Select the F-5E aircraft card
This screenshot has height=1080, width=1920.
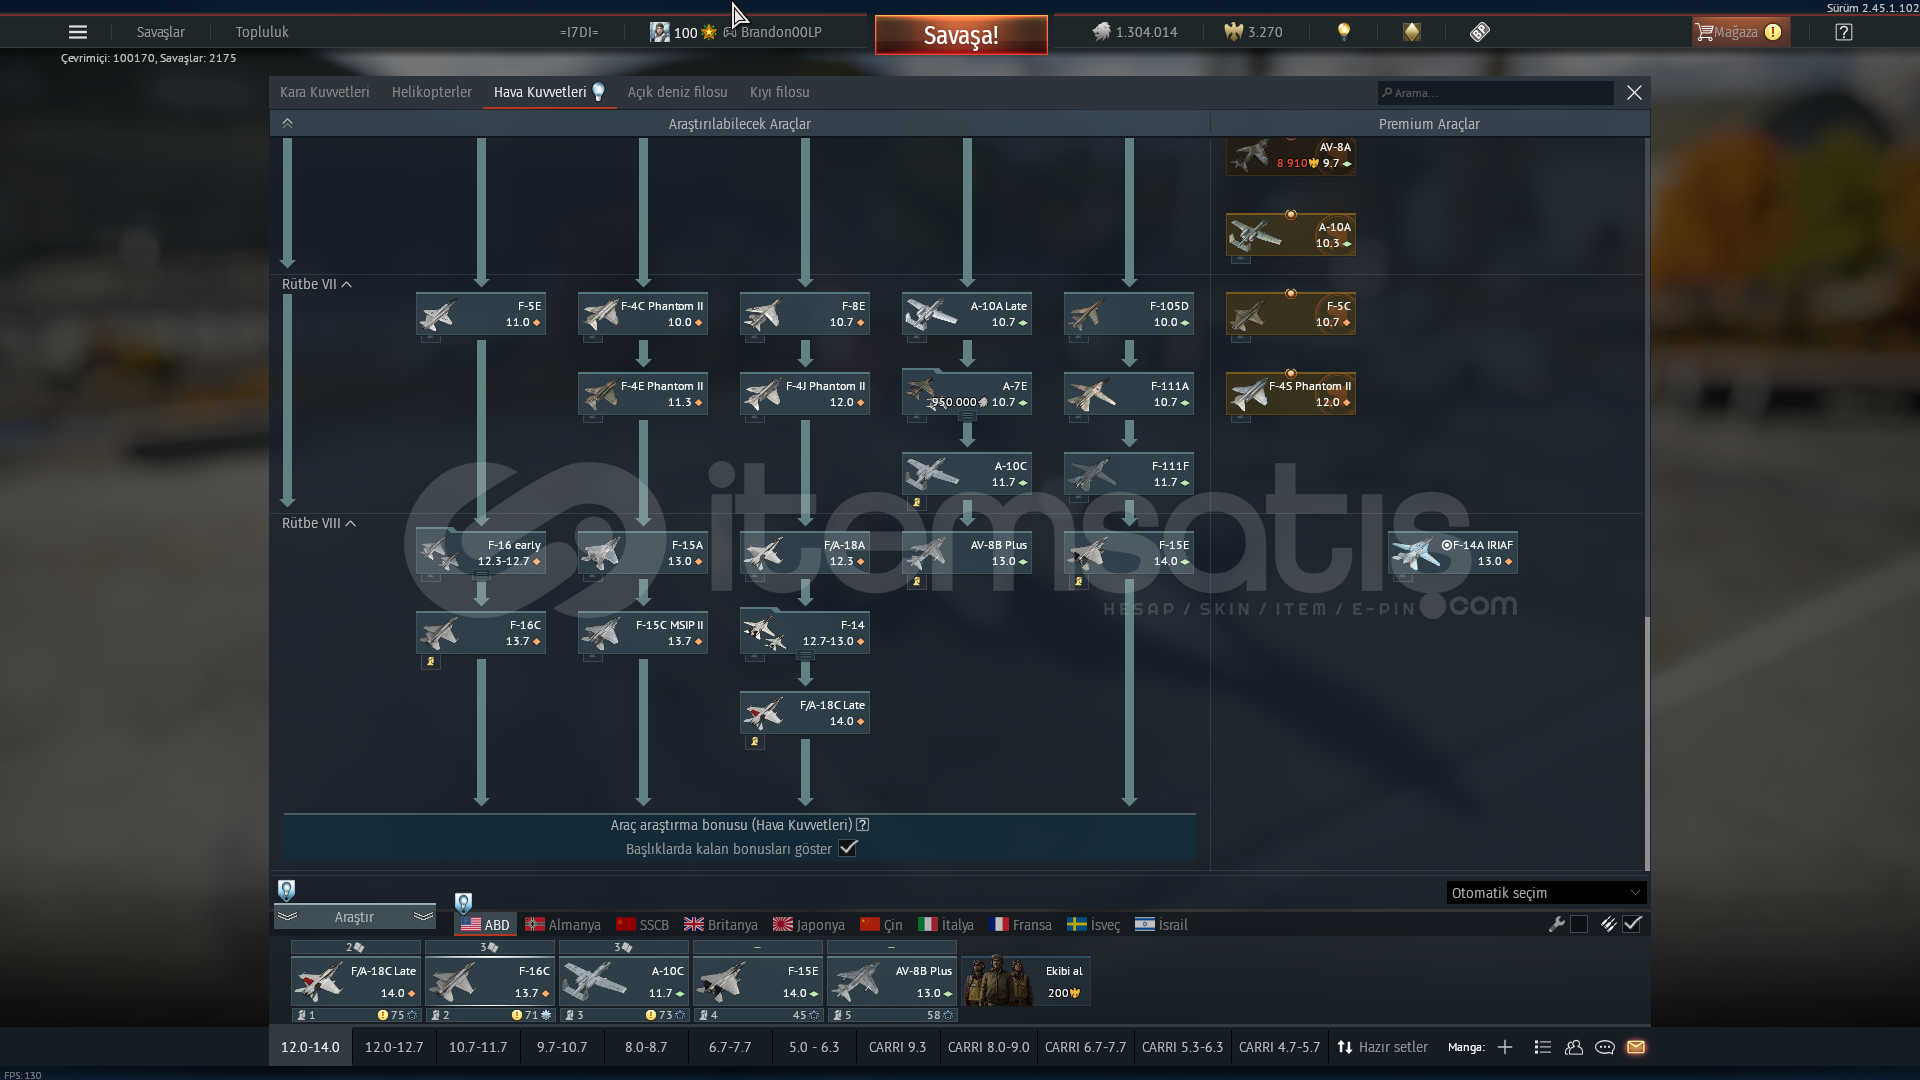(x=481, y=314)
